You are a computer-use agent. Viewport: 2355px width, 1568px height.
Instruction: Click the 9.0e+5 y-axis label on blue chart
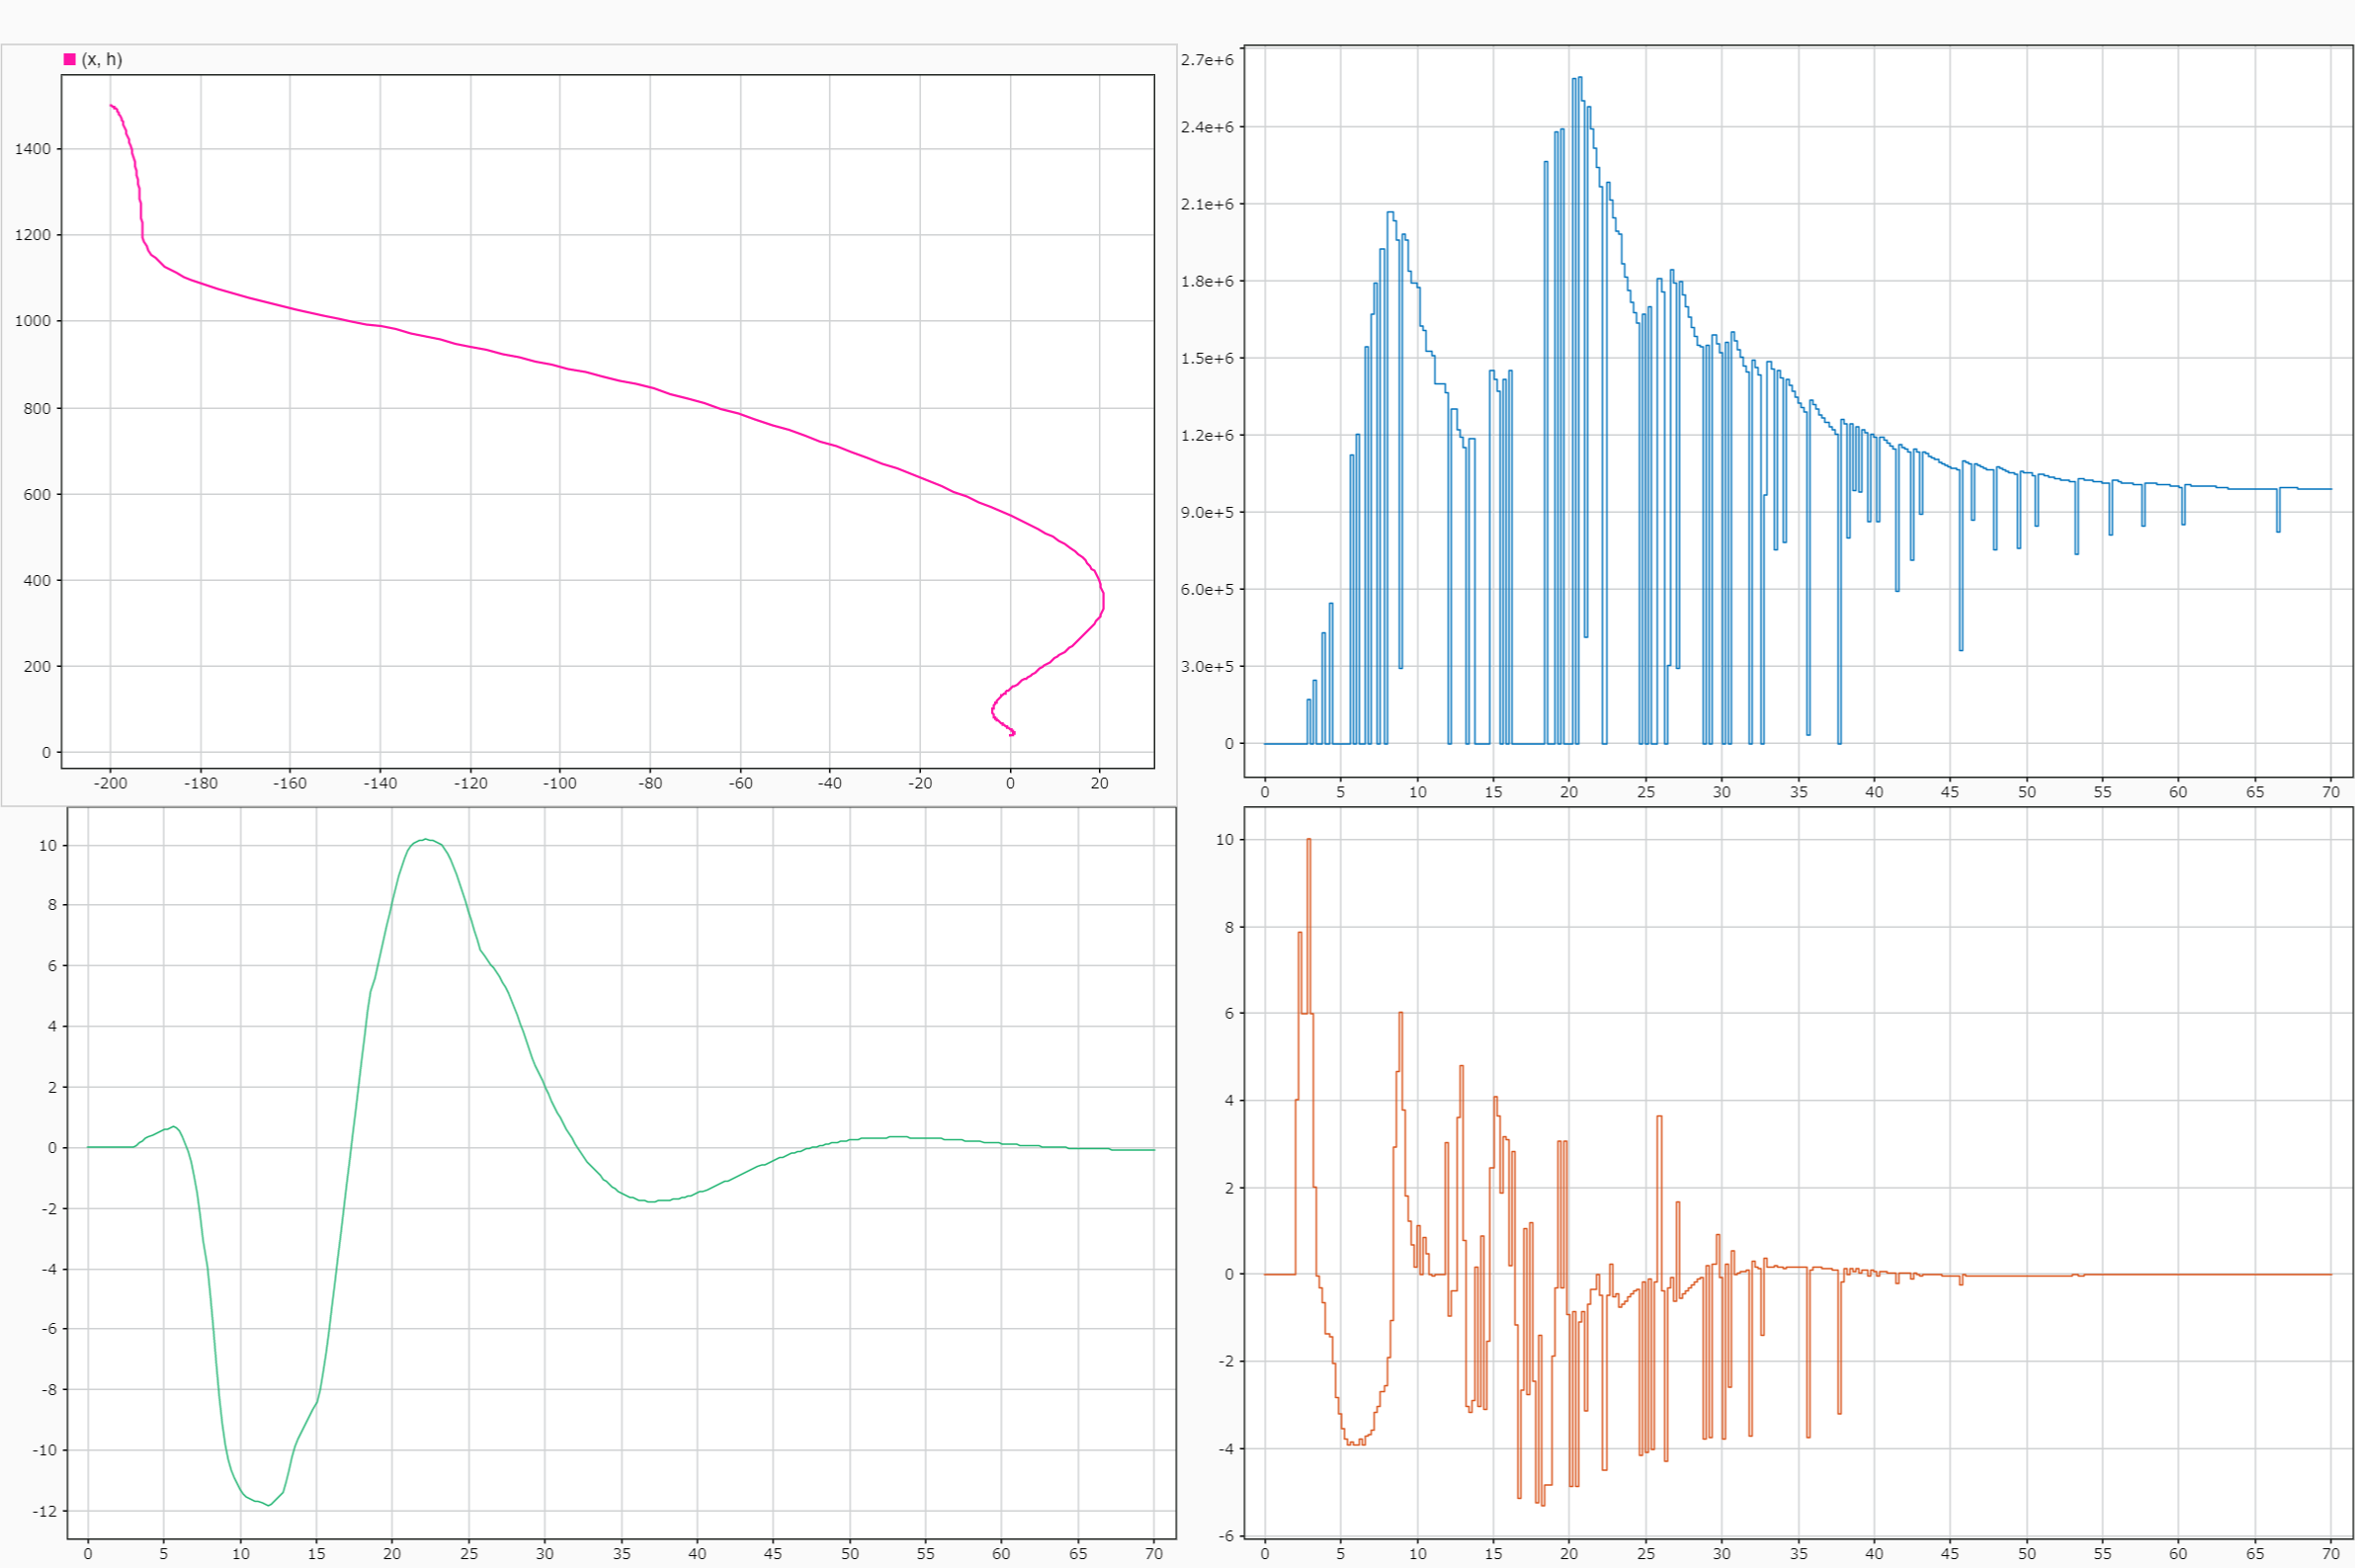pos(1207,512)
